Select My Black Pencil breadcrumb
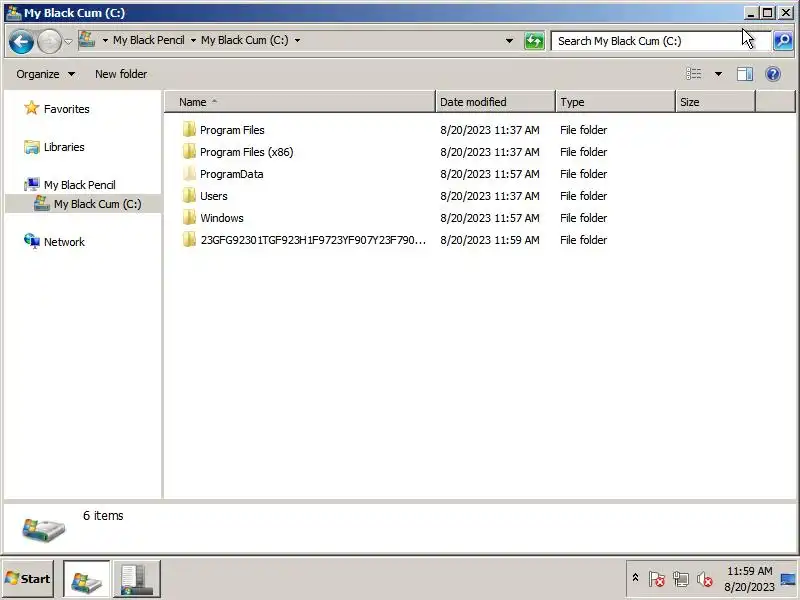 click(148, 40)
